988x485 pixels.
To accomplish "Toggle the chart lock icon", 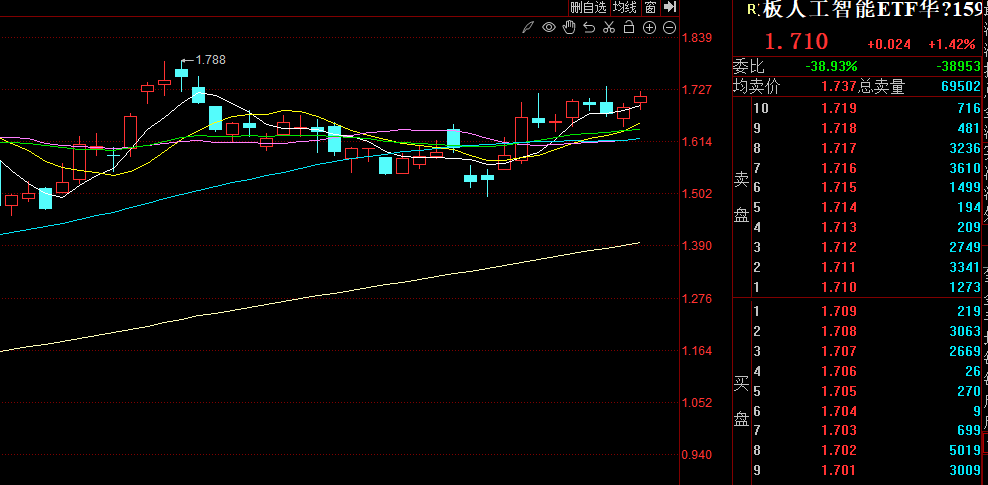I will point(629,27).
